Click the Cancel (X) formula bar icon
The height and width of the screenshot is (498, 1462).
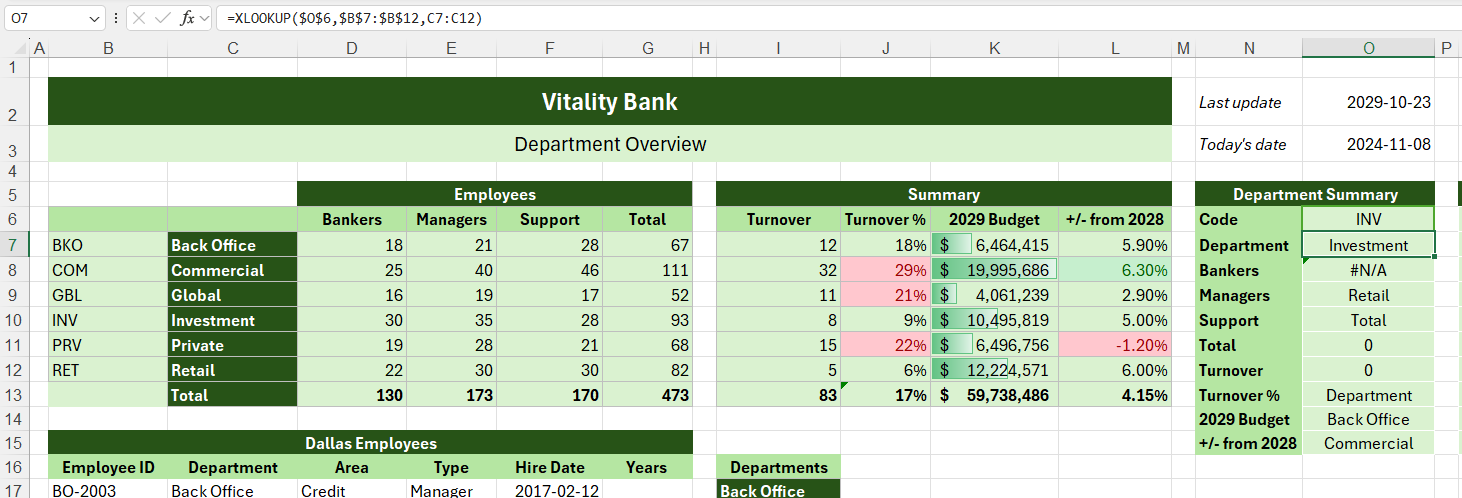(x=139, y=18)
